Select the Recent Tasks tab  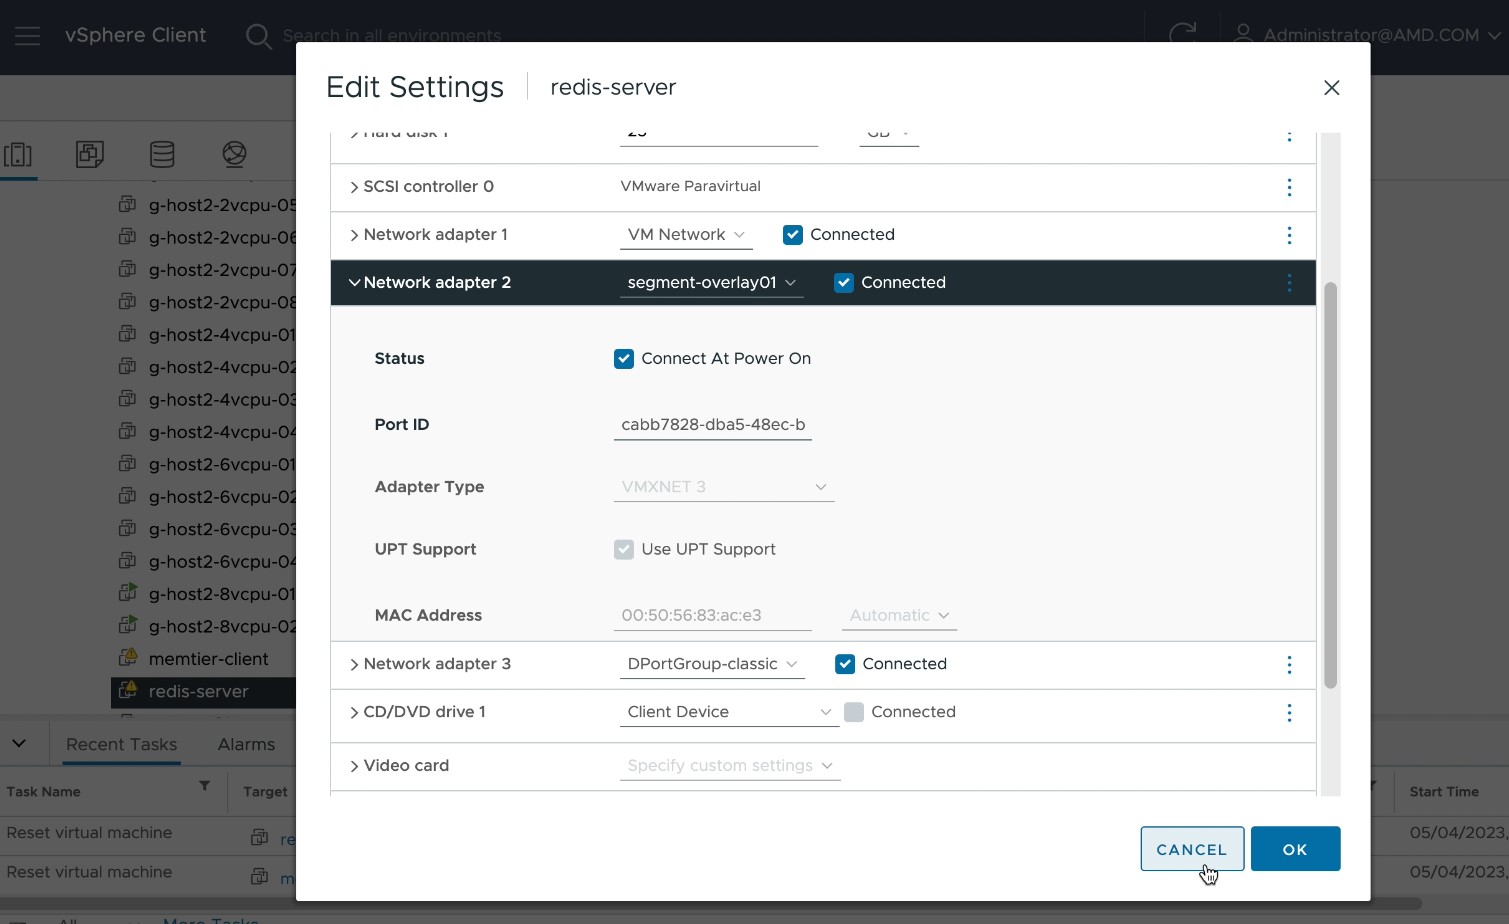pyautogui.click(x=121, y=745)
